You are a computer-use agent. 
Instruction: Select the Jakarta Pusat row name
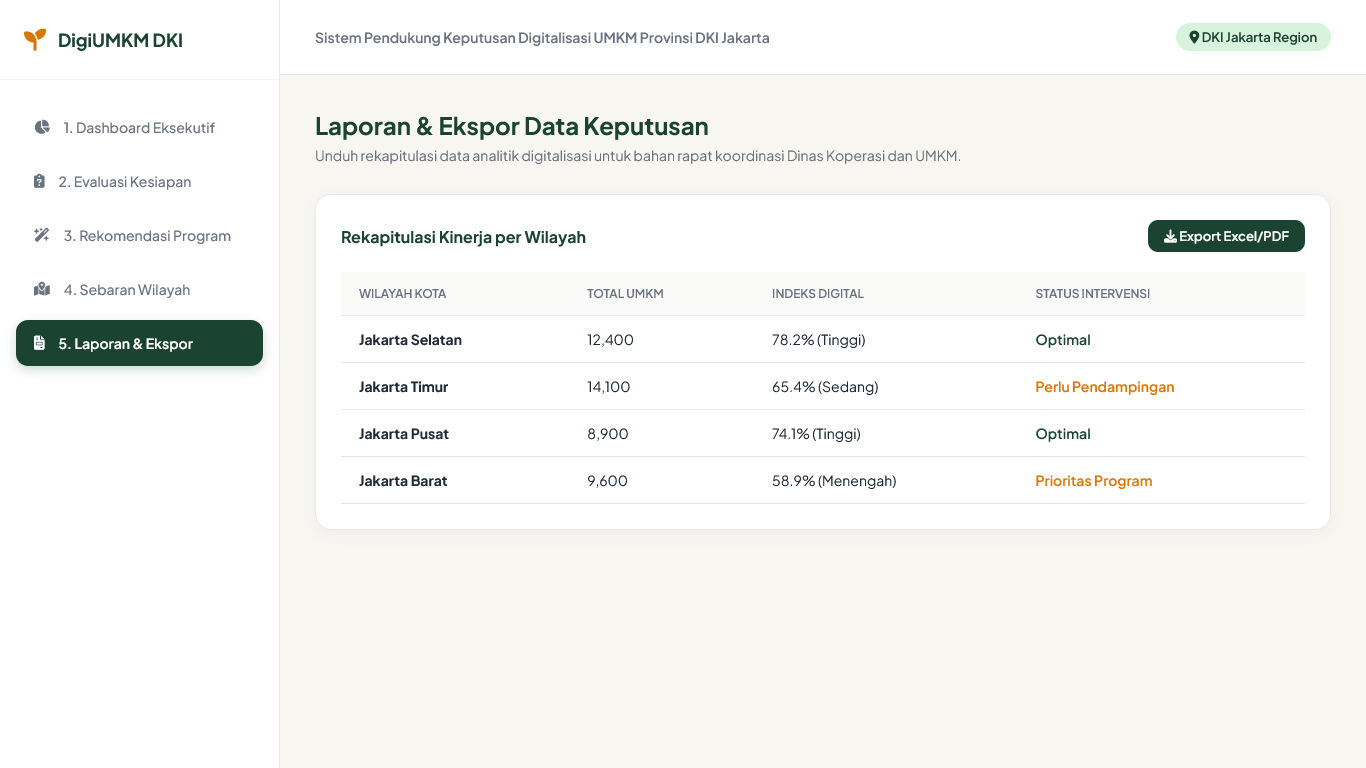404,434
